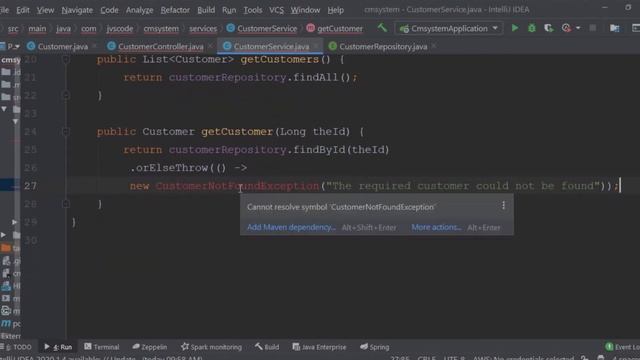The width and height of the screenshot is (640, 360).
Task: Click the java breadcrumb
Action: pyautogui.click(x=63, y=29)
